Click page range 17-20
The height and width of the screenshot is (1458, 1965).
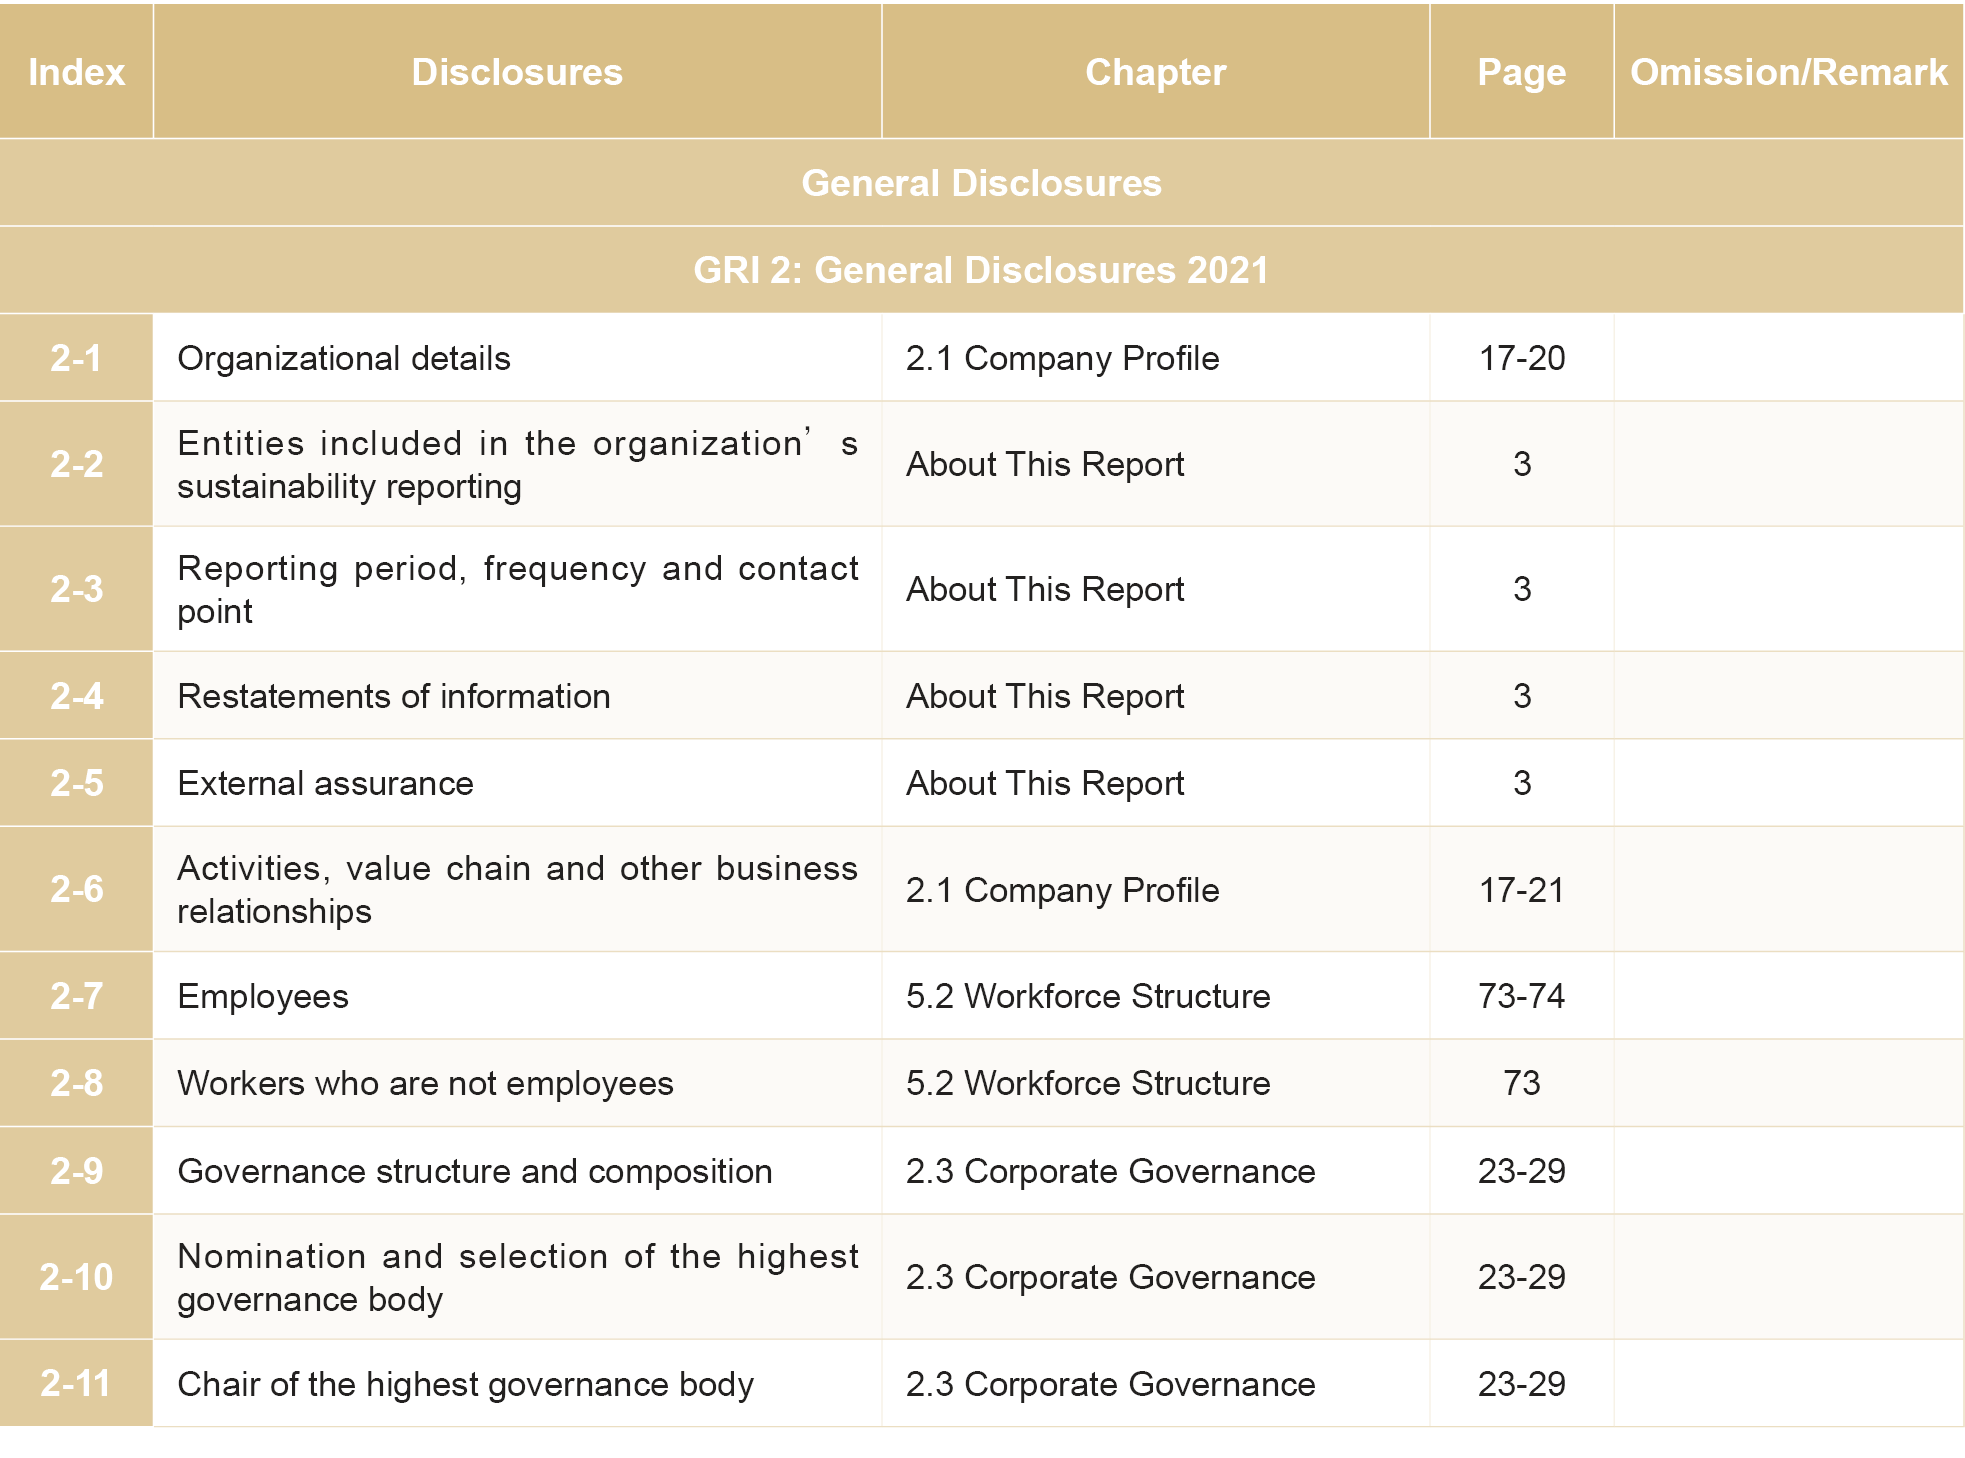(1521, 358)
